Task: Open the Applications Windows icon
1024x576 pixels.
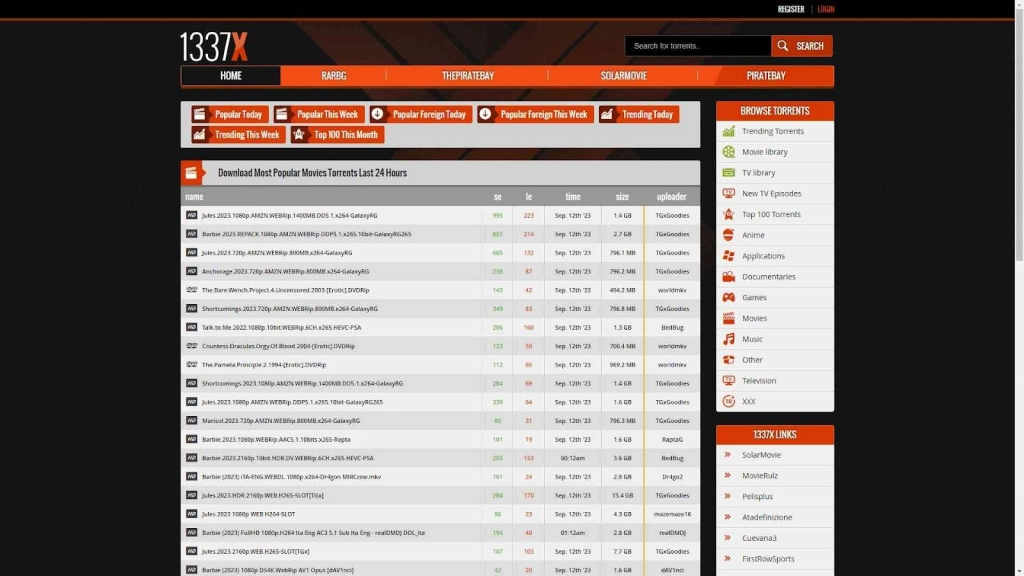Action: pyautogui.click(x=729, y=256)
